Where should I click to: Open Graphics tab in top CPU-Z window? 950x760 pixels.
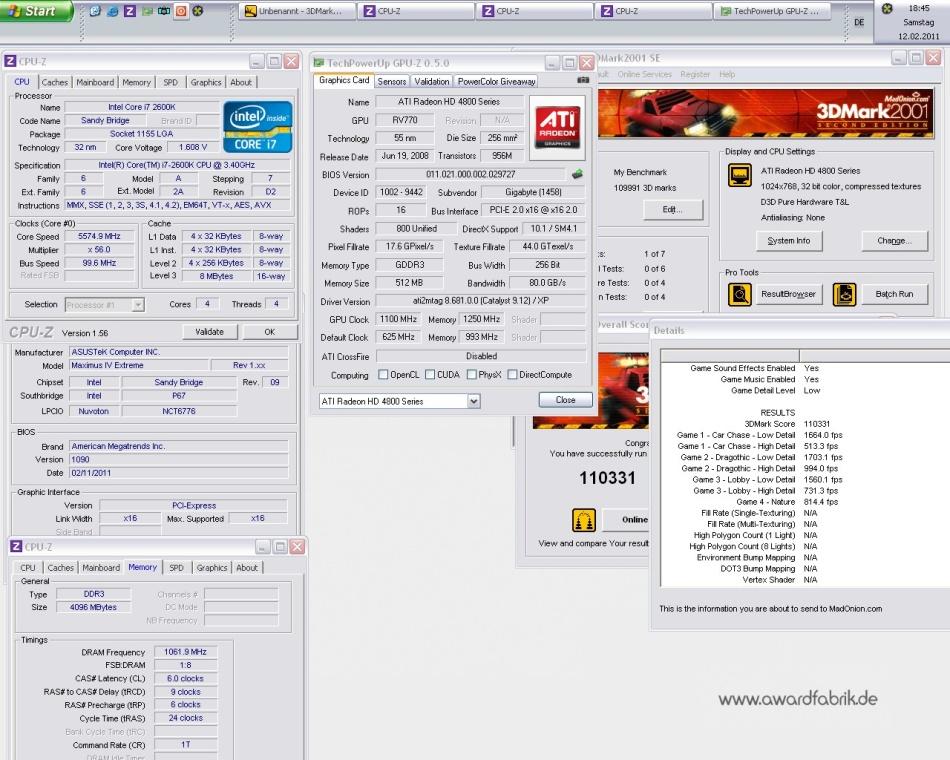pyautogui.click(x=206, y=82)
